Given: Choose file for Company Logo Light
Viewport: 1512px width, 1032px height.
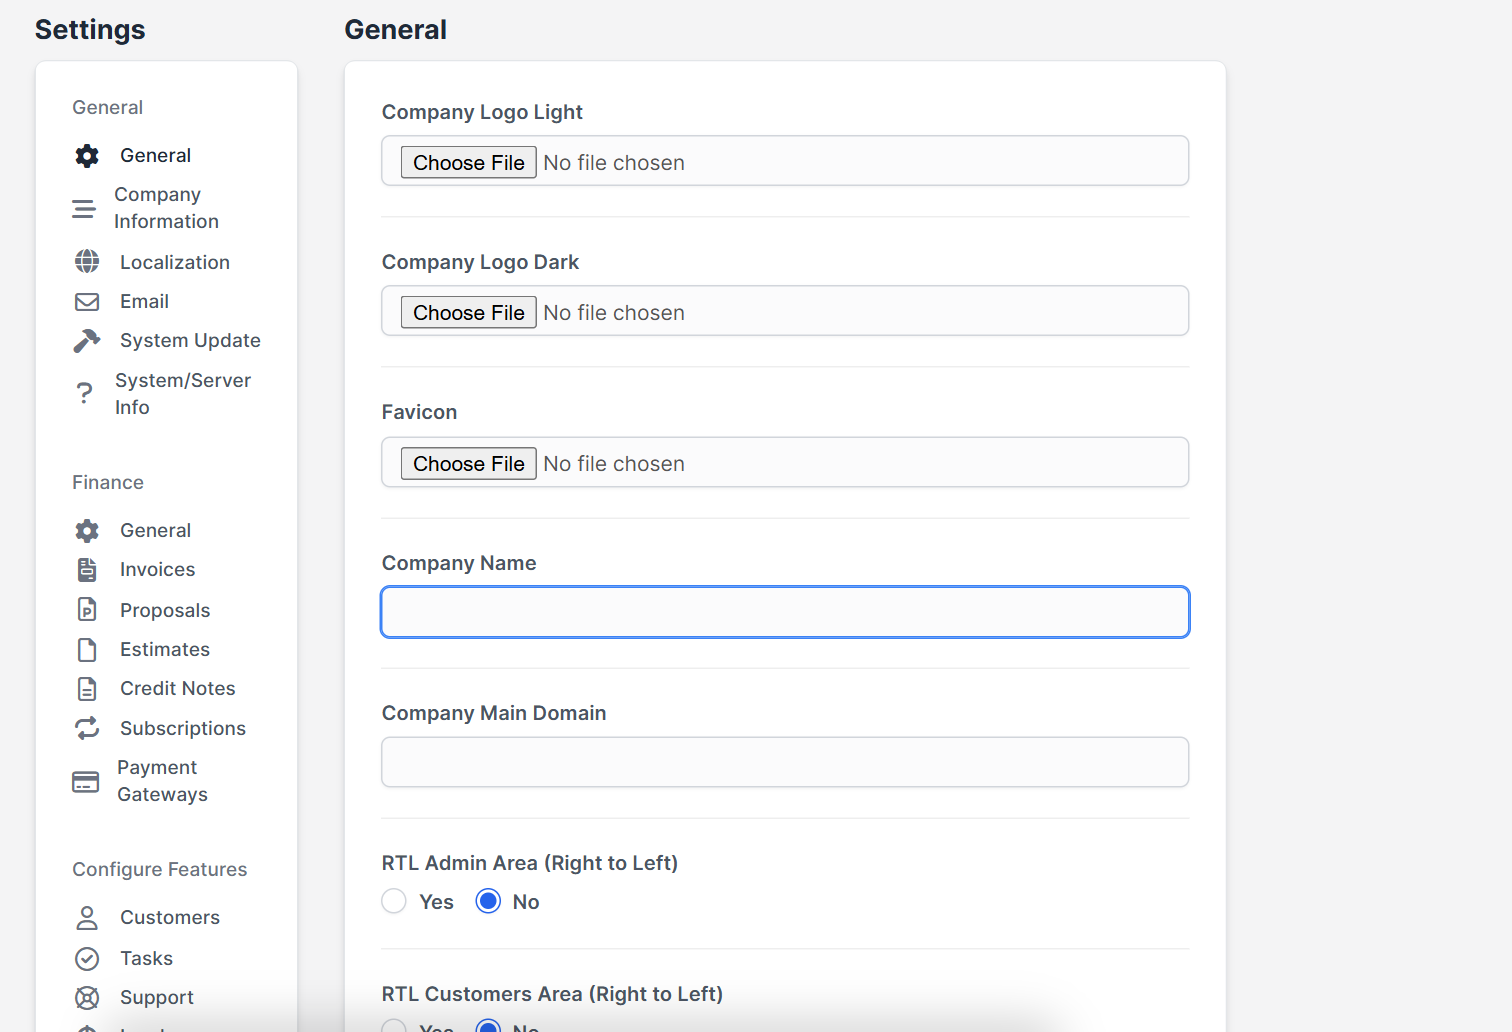Looking at the screenshot, I should (x=468, y=162).
